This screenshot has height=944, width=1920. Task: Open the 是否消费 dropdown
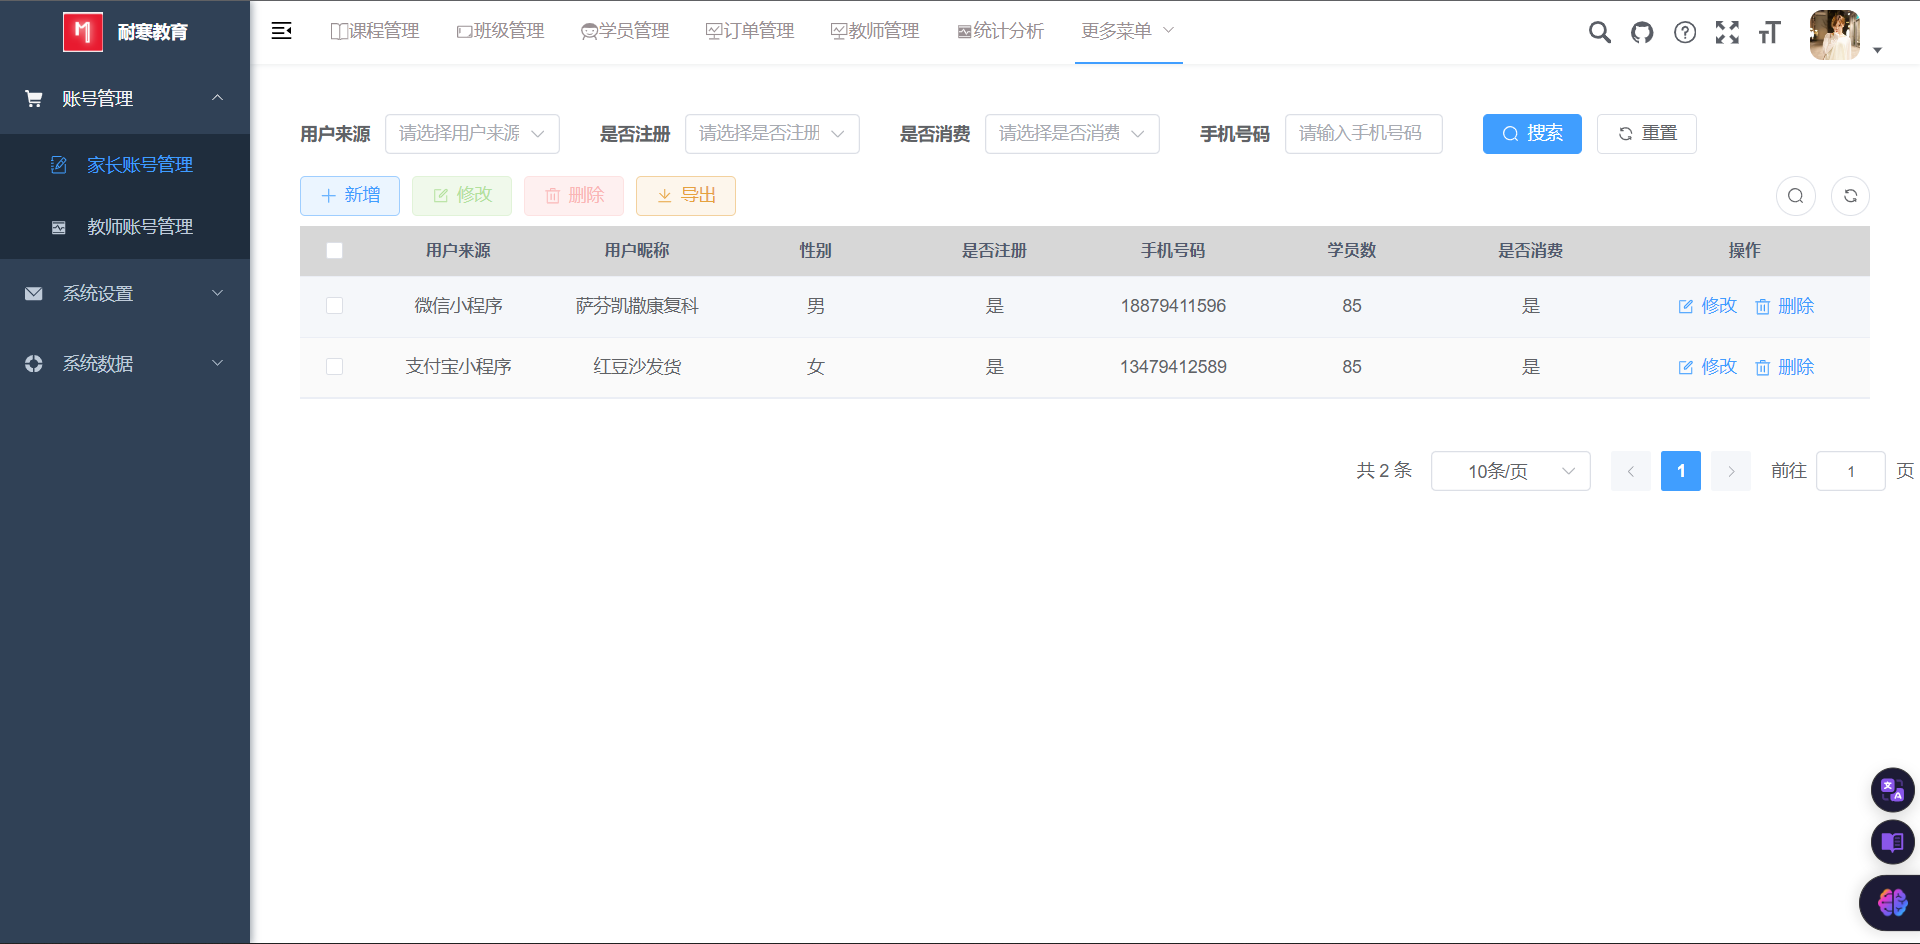(x=1072, y=134)
